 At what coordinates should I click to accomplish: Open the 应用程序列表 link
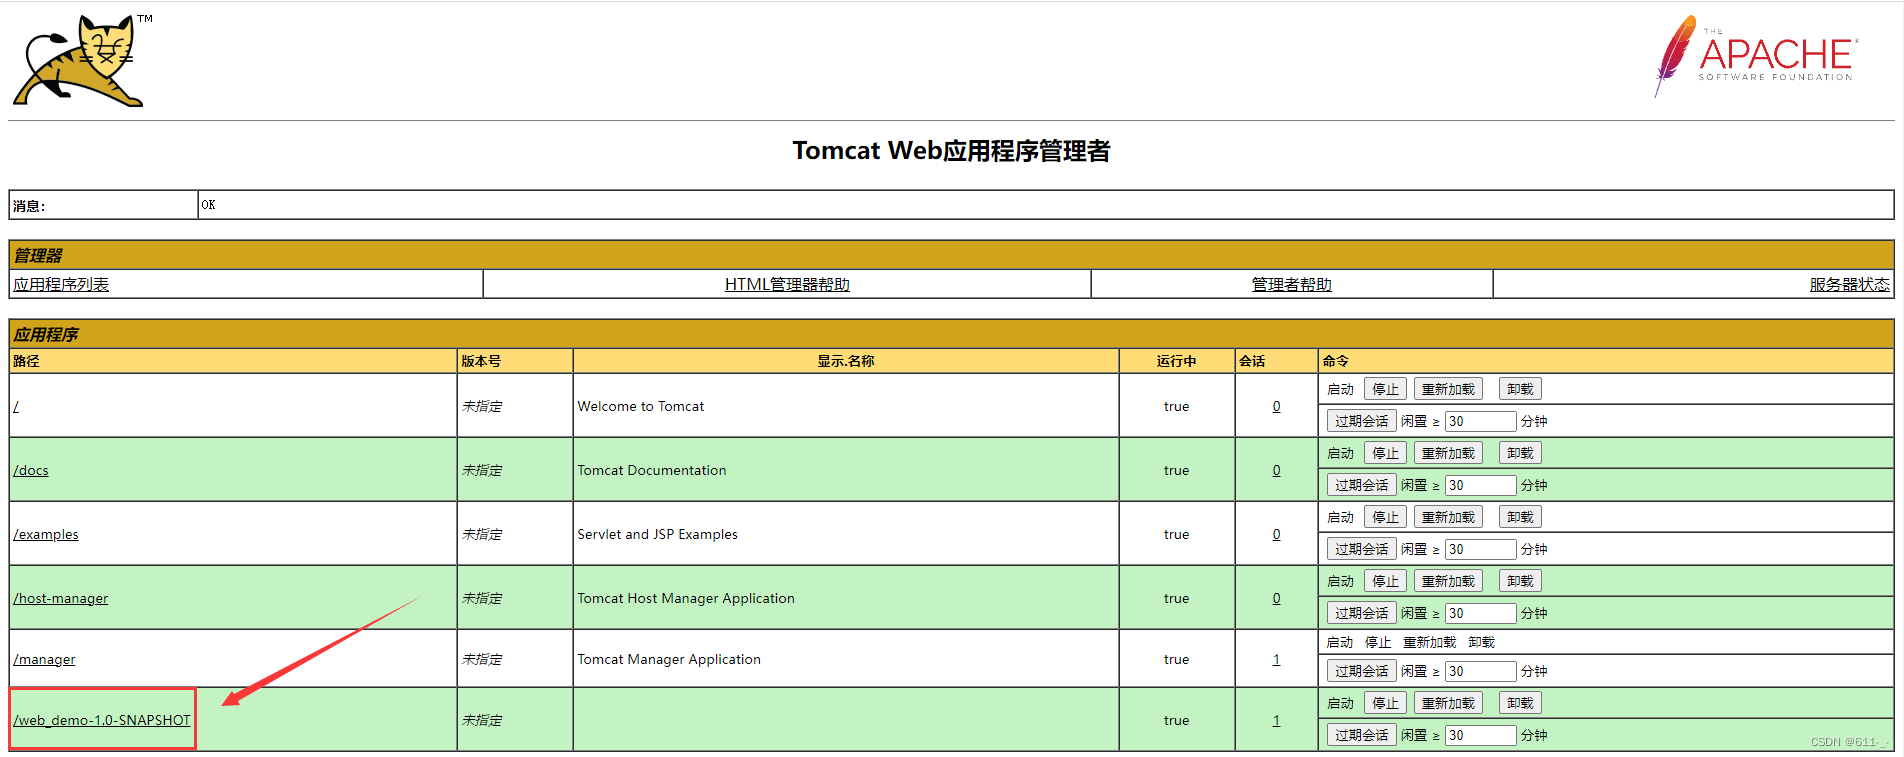pos(61,284)
